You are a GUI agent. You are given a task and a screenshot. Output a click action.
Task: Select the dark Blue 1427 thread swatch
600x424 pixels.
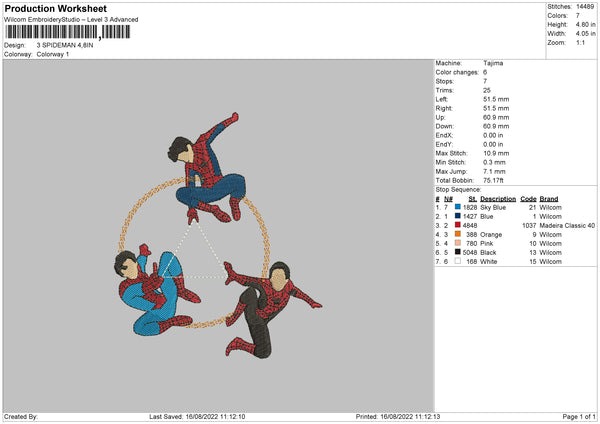coord(458,216)
